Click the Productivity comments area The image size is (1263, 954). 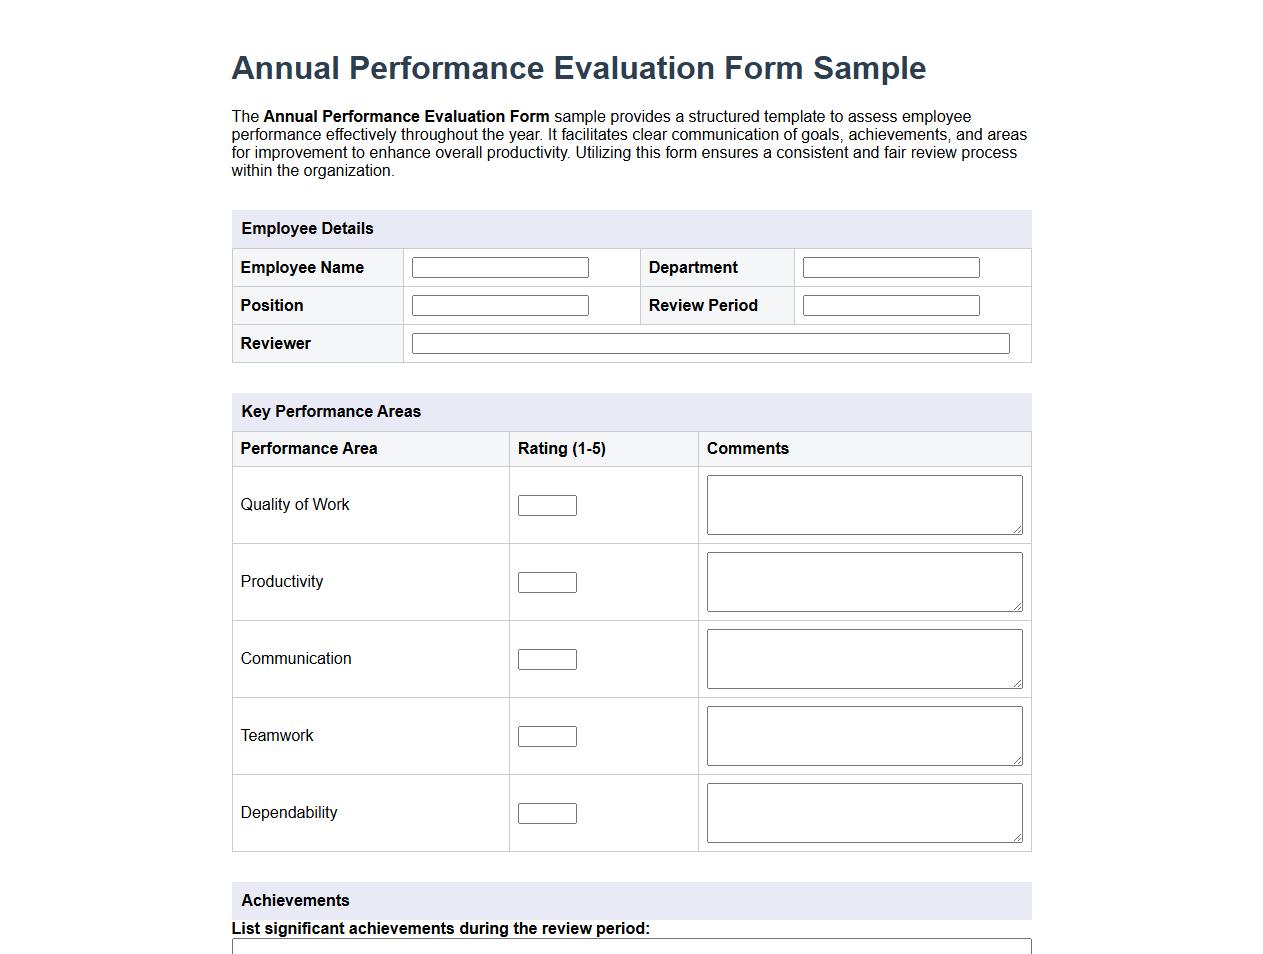coord(863,581)
